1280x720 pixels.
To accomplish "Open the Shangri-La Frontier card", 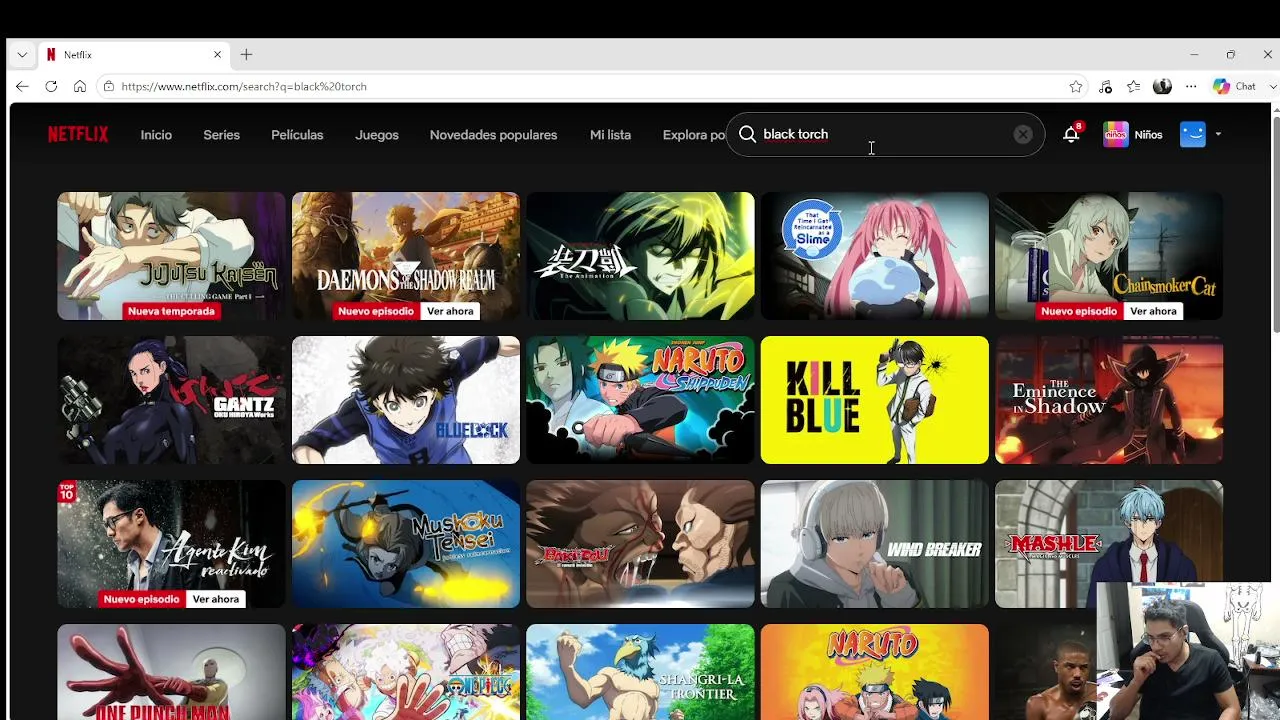I will coord(640,672).
